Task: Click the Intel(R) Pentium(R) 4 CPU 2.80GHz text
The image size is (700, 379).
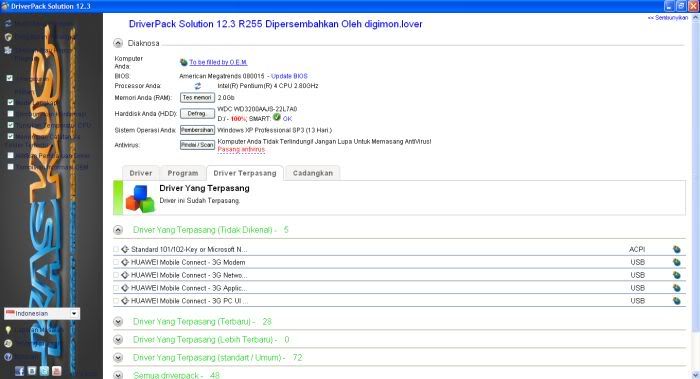Action: click(x=268, y=86)
